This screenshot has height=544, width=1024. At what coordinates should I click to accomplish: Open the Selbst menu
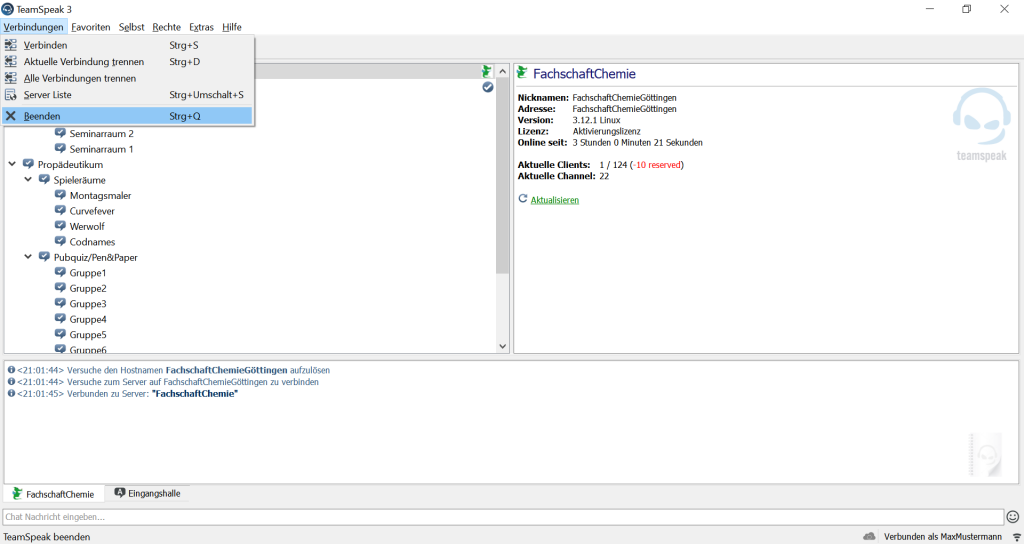[131, 27]
